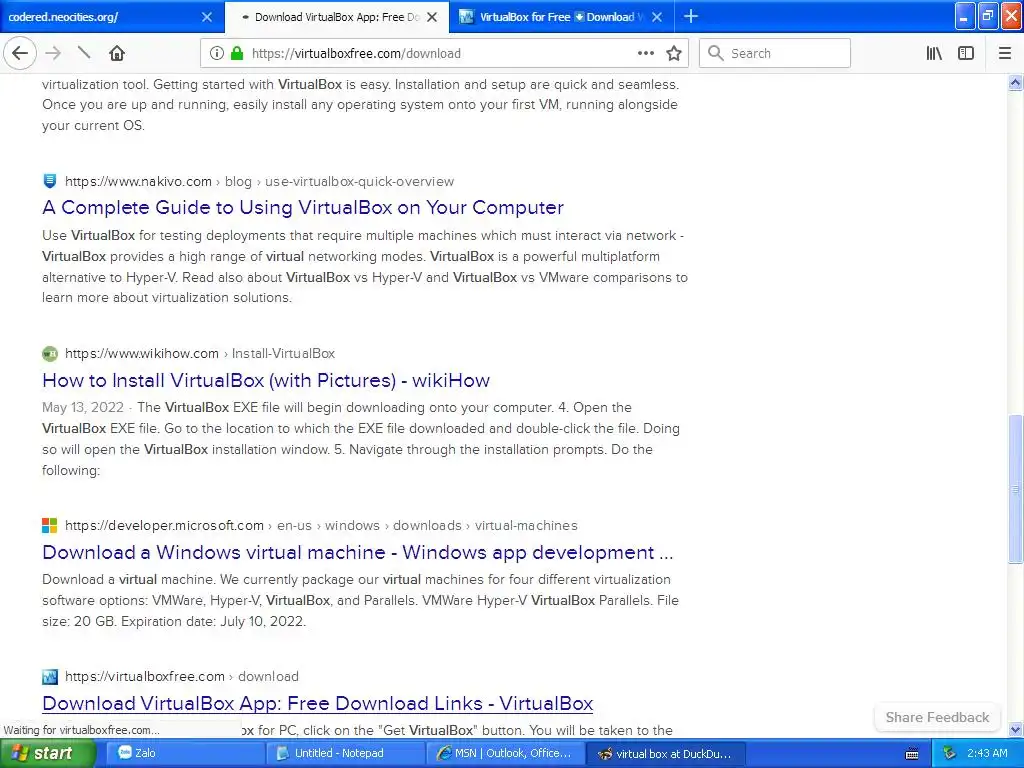Open How to Install VirtualBox wikiHow link
Viewport: 1024px width, 768px height.
(266, 380)
